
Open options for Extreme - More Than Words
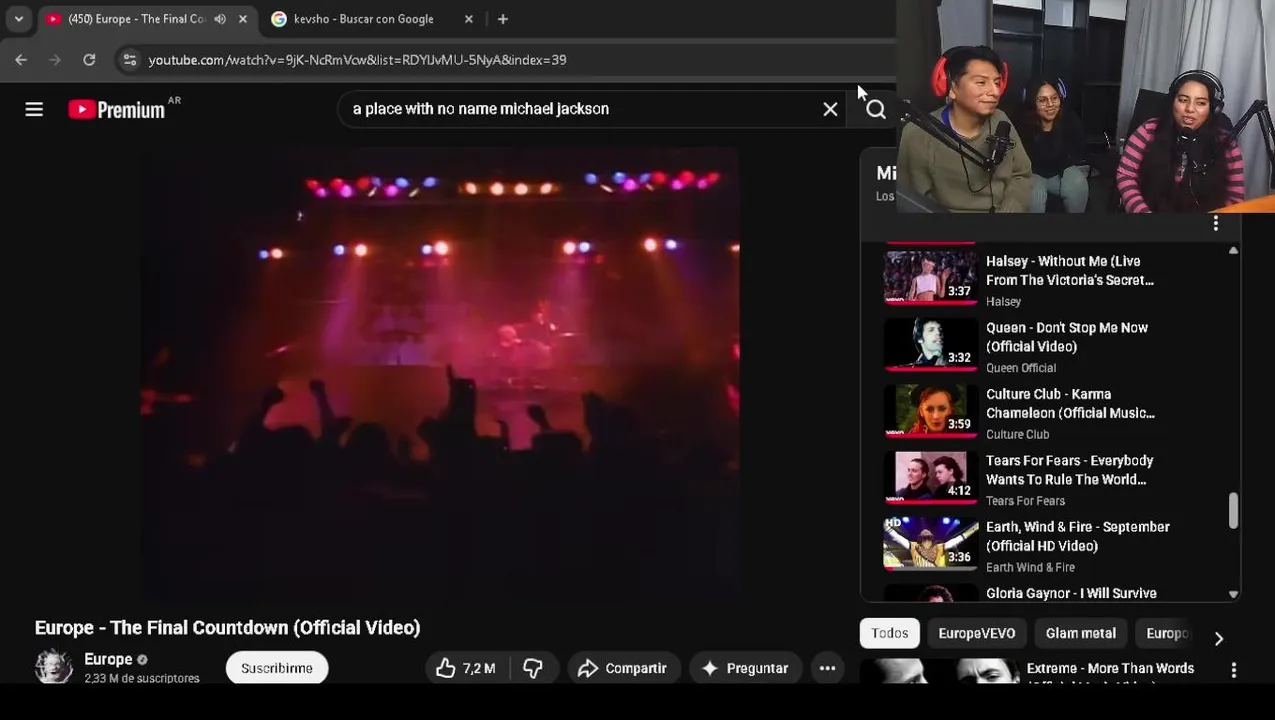1233,670
